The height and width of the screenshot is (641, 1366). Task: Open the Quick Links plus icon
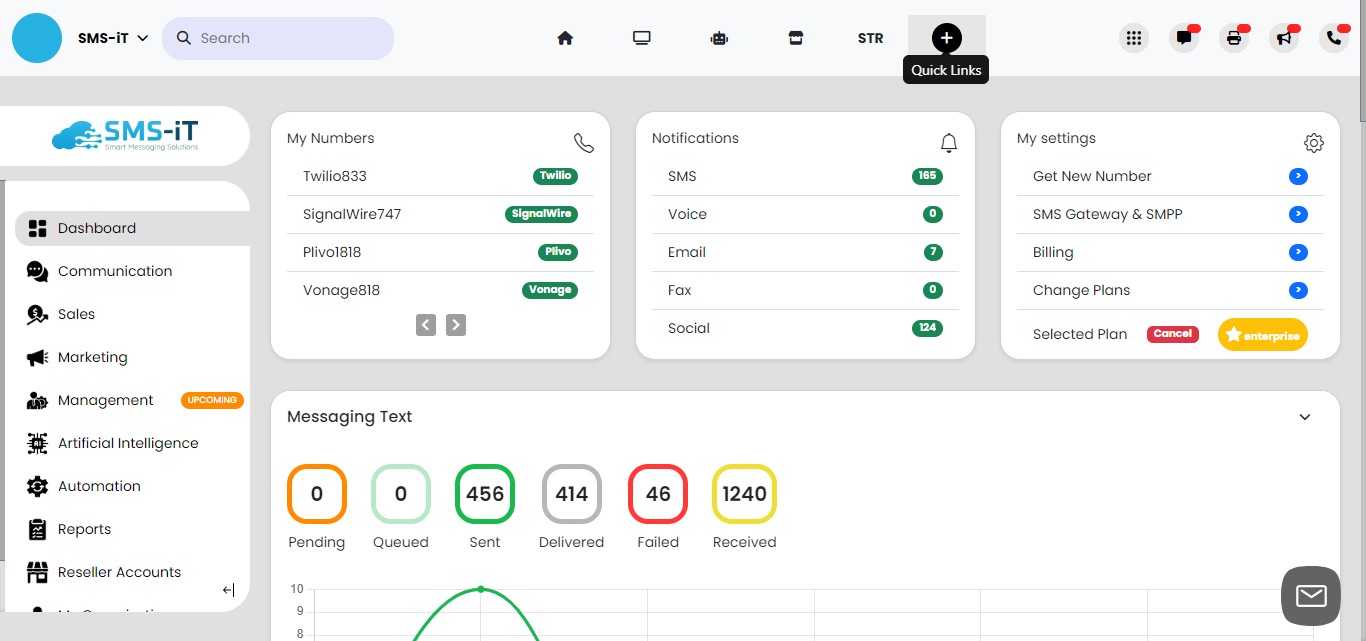[946, 38]
